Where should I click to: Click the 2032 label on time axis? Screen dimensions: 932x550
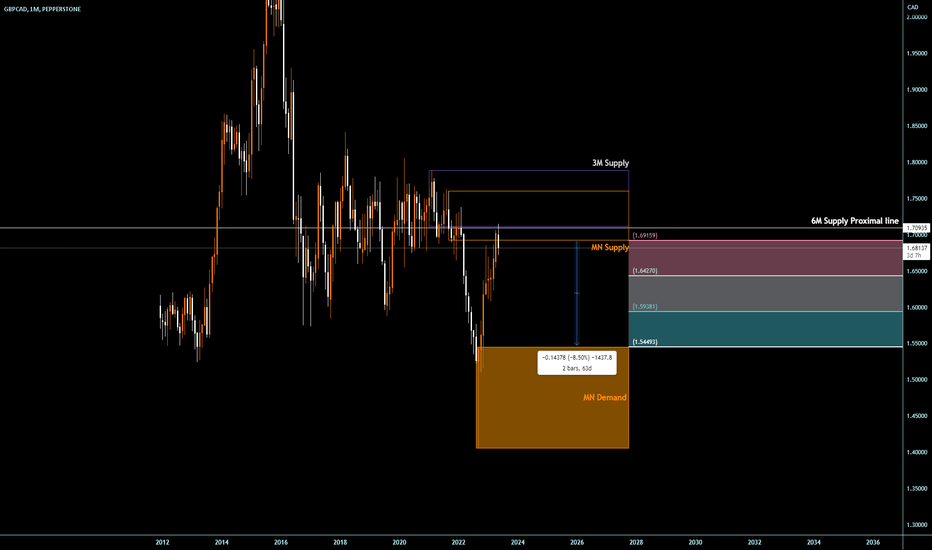(x=754, y=542)
